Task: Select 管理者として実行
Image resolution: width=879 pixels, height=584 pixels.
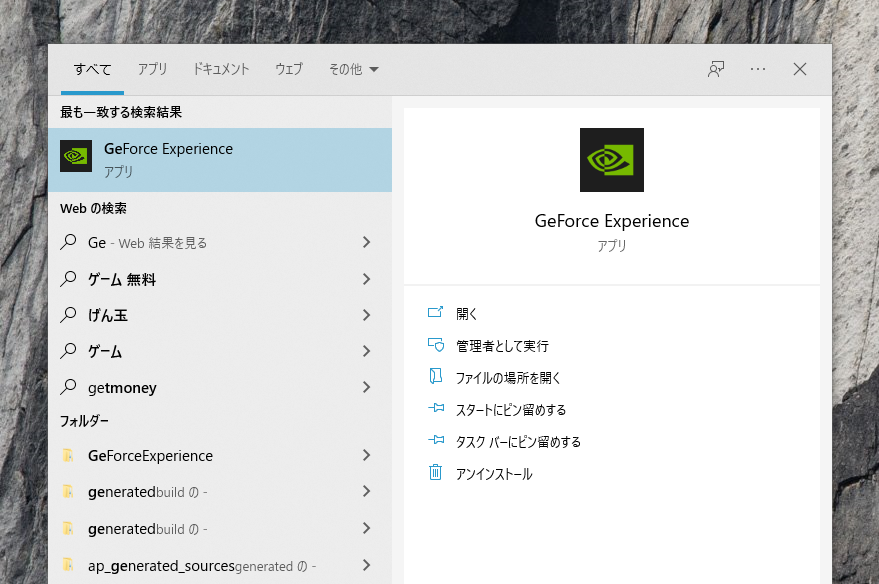Action: pyautogui.click(x=502, y=346)
